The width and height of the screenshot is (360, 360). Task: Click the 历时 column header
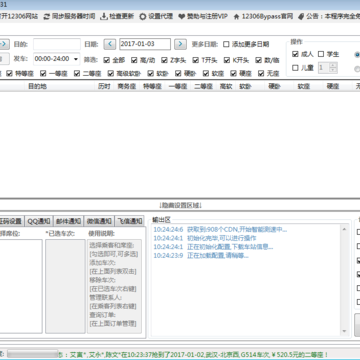104,86
